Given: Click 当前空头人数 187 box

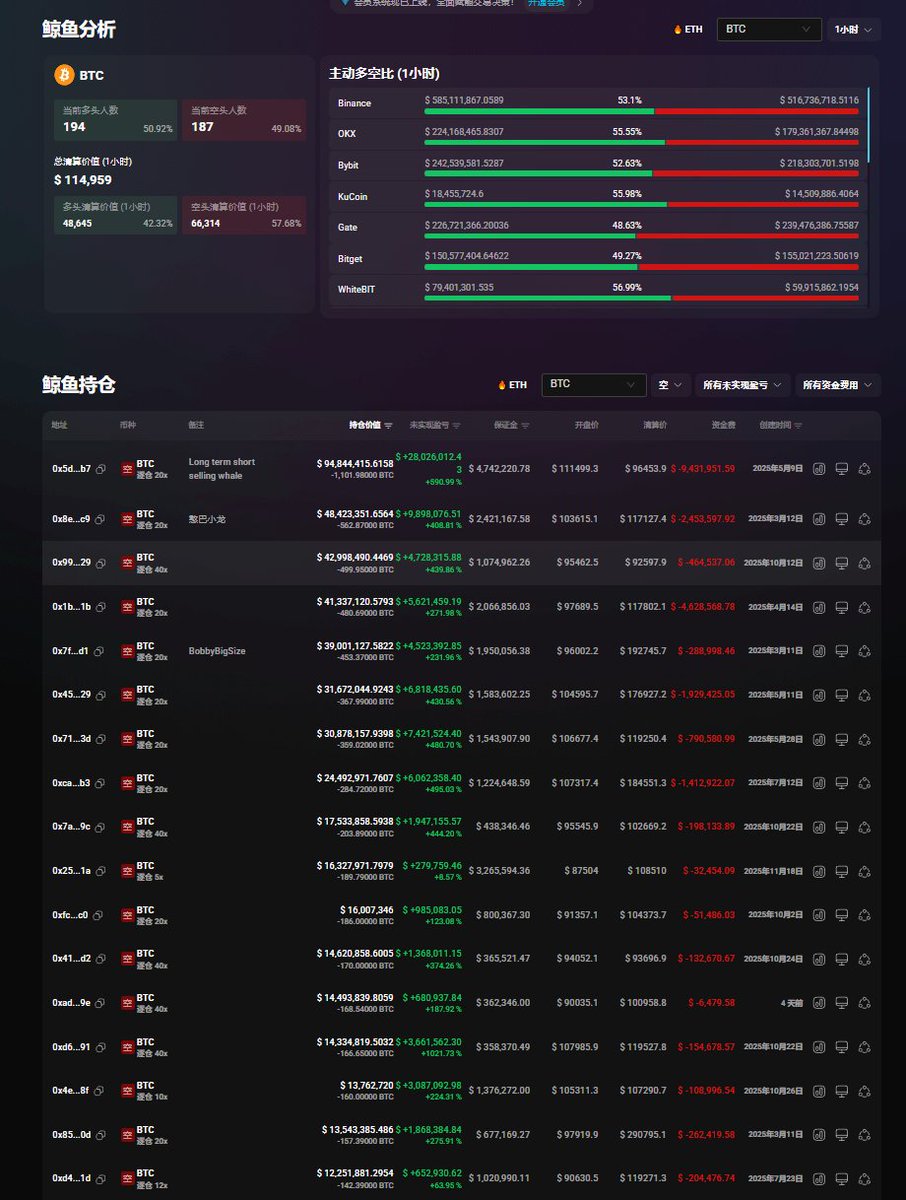Looking at the screenshot, I should 244,119.
